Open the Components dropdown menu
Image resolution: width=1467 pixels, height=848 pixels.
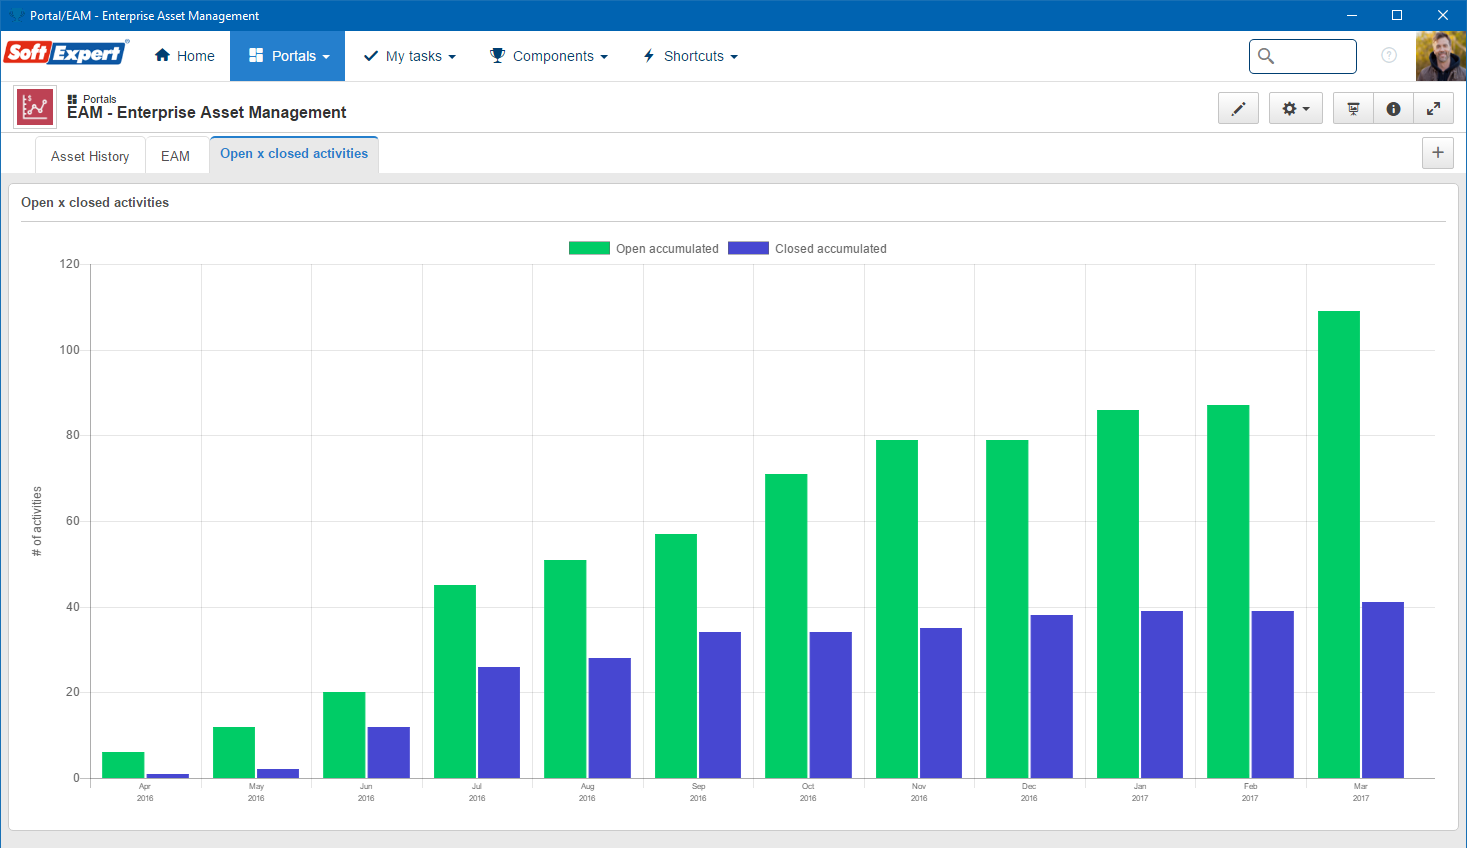point(549,56)
